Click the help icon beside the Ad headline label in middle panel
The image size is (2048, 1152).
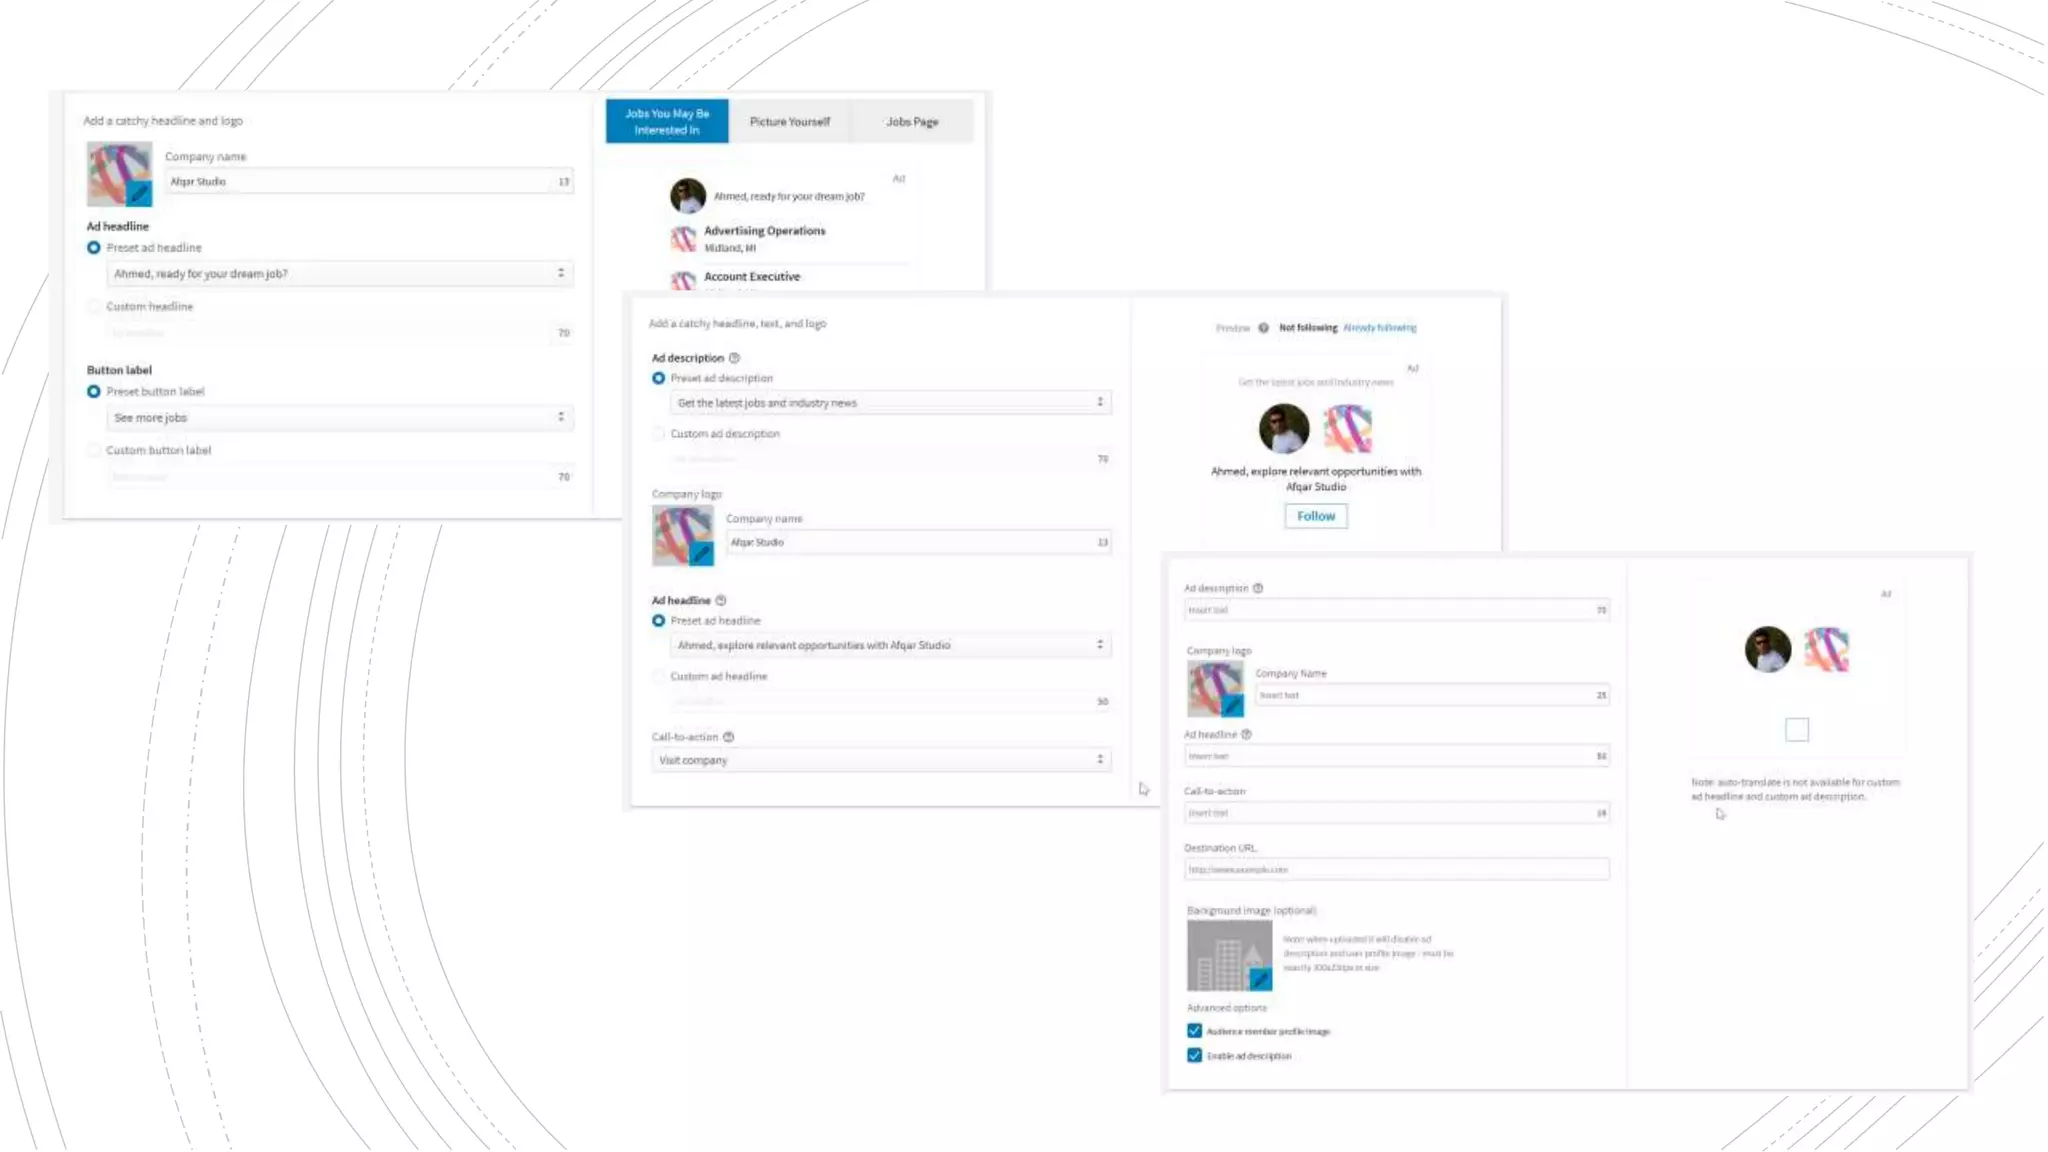720,601
